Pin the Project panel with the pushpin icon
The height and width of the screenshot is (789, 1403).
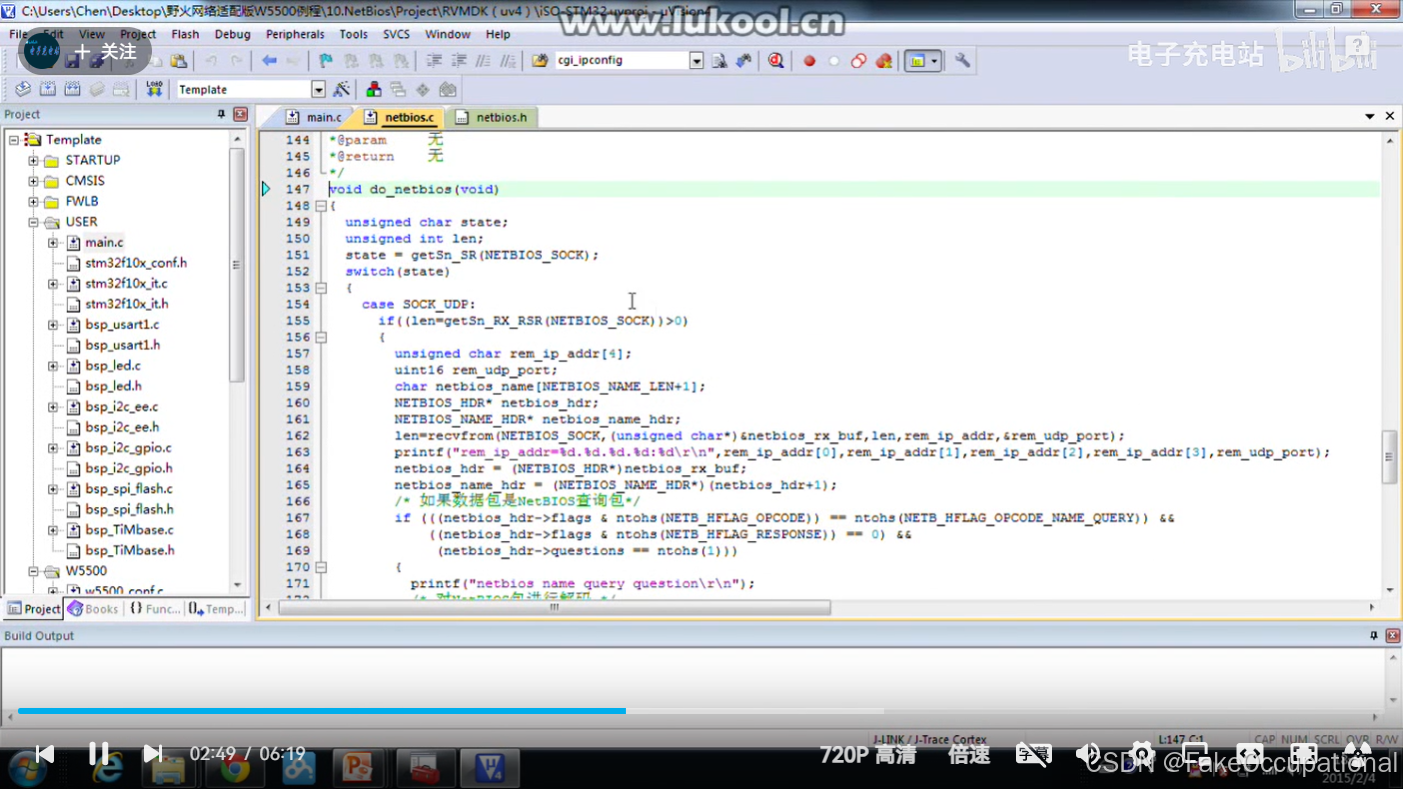click(222, 115)
